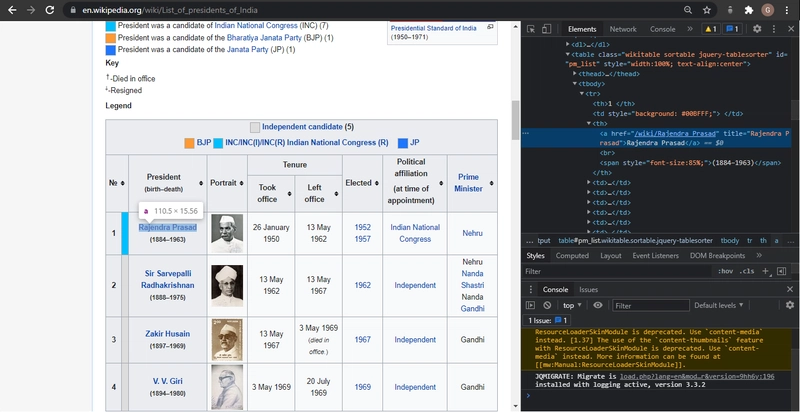
Task: Toggle the .cls element classes panel
Action: click(746, 271)
